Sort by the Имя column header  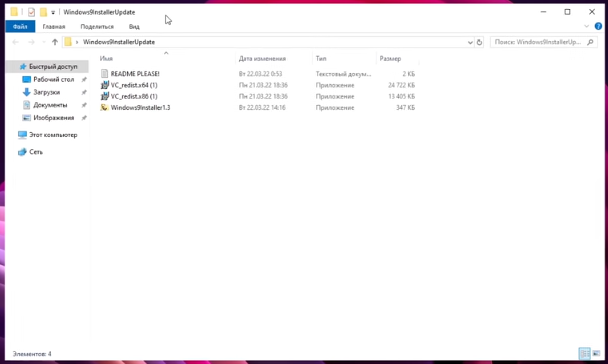(106, 59)
